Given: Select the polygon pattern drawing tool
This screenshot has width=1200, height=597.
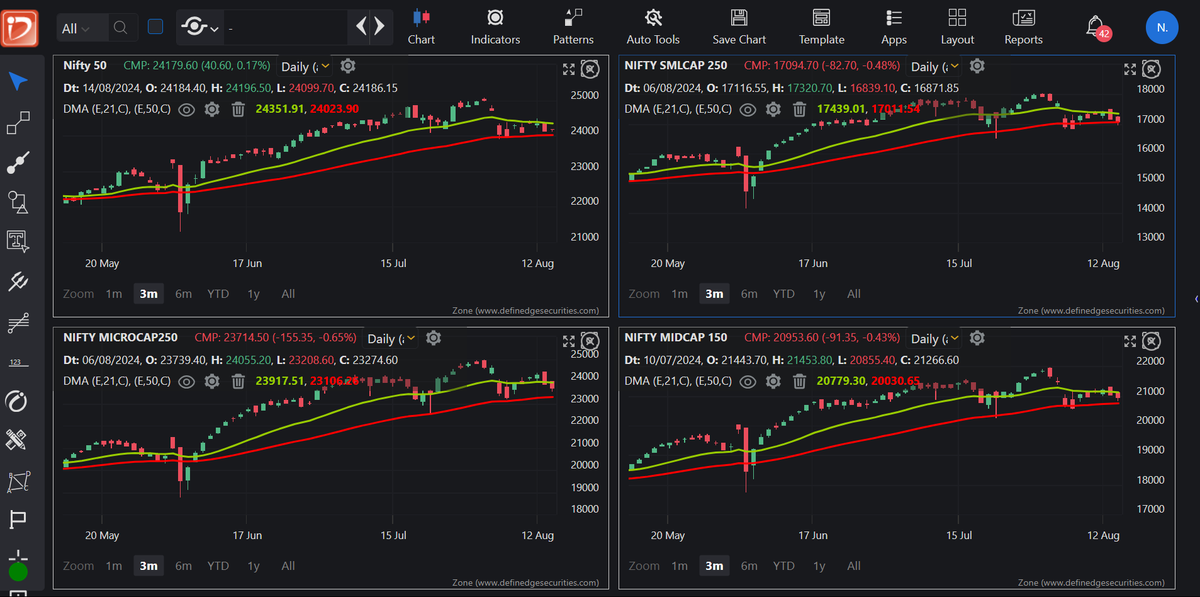Looking at the screenshot, I should coord(17,482).
